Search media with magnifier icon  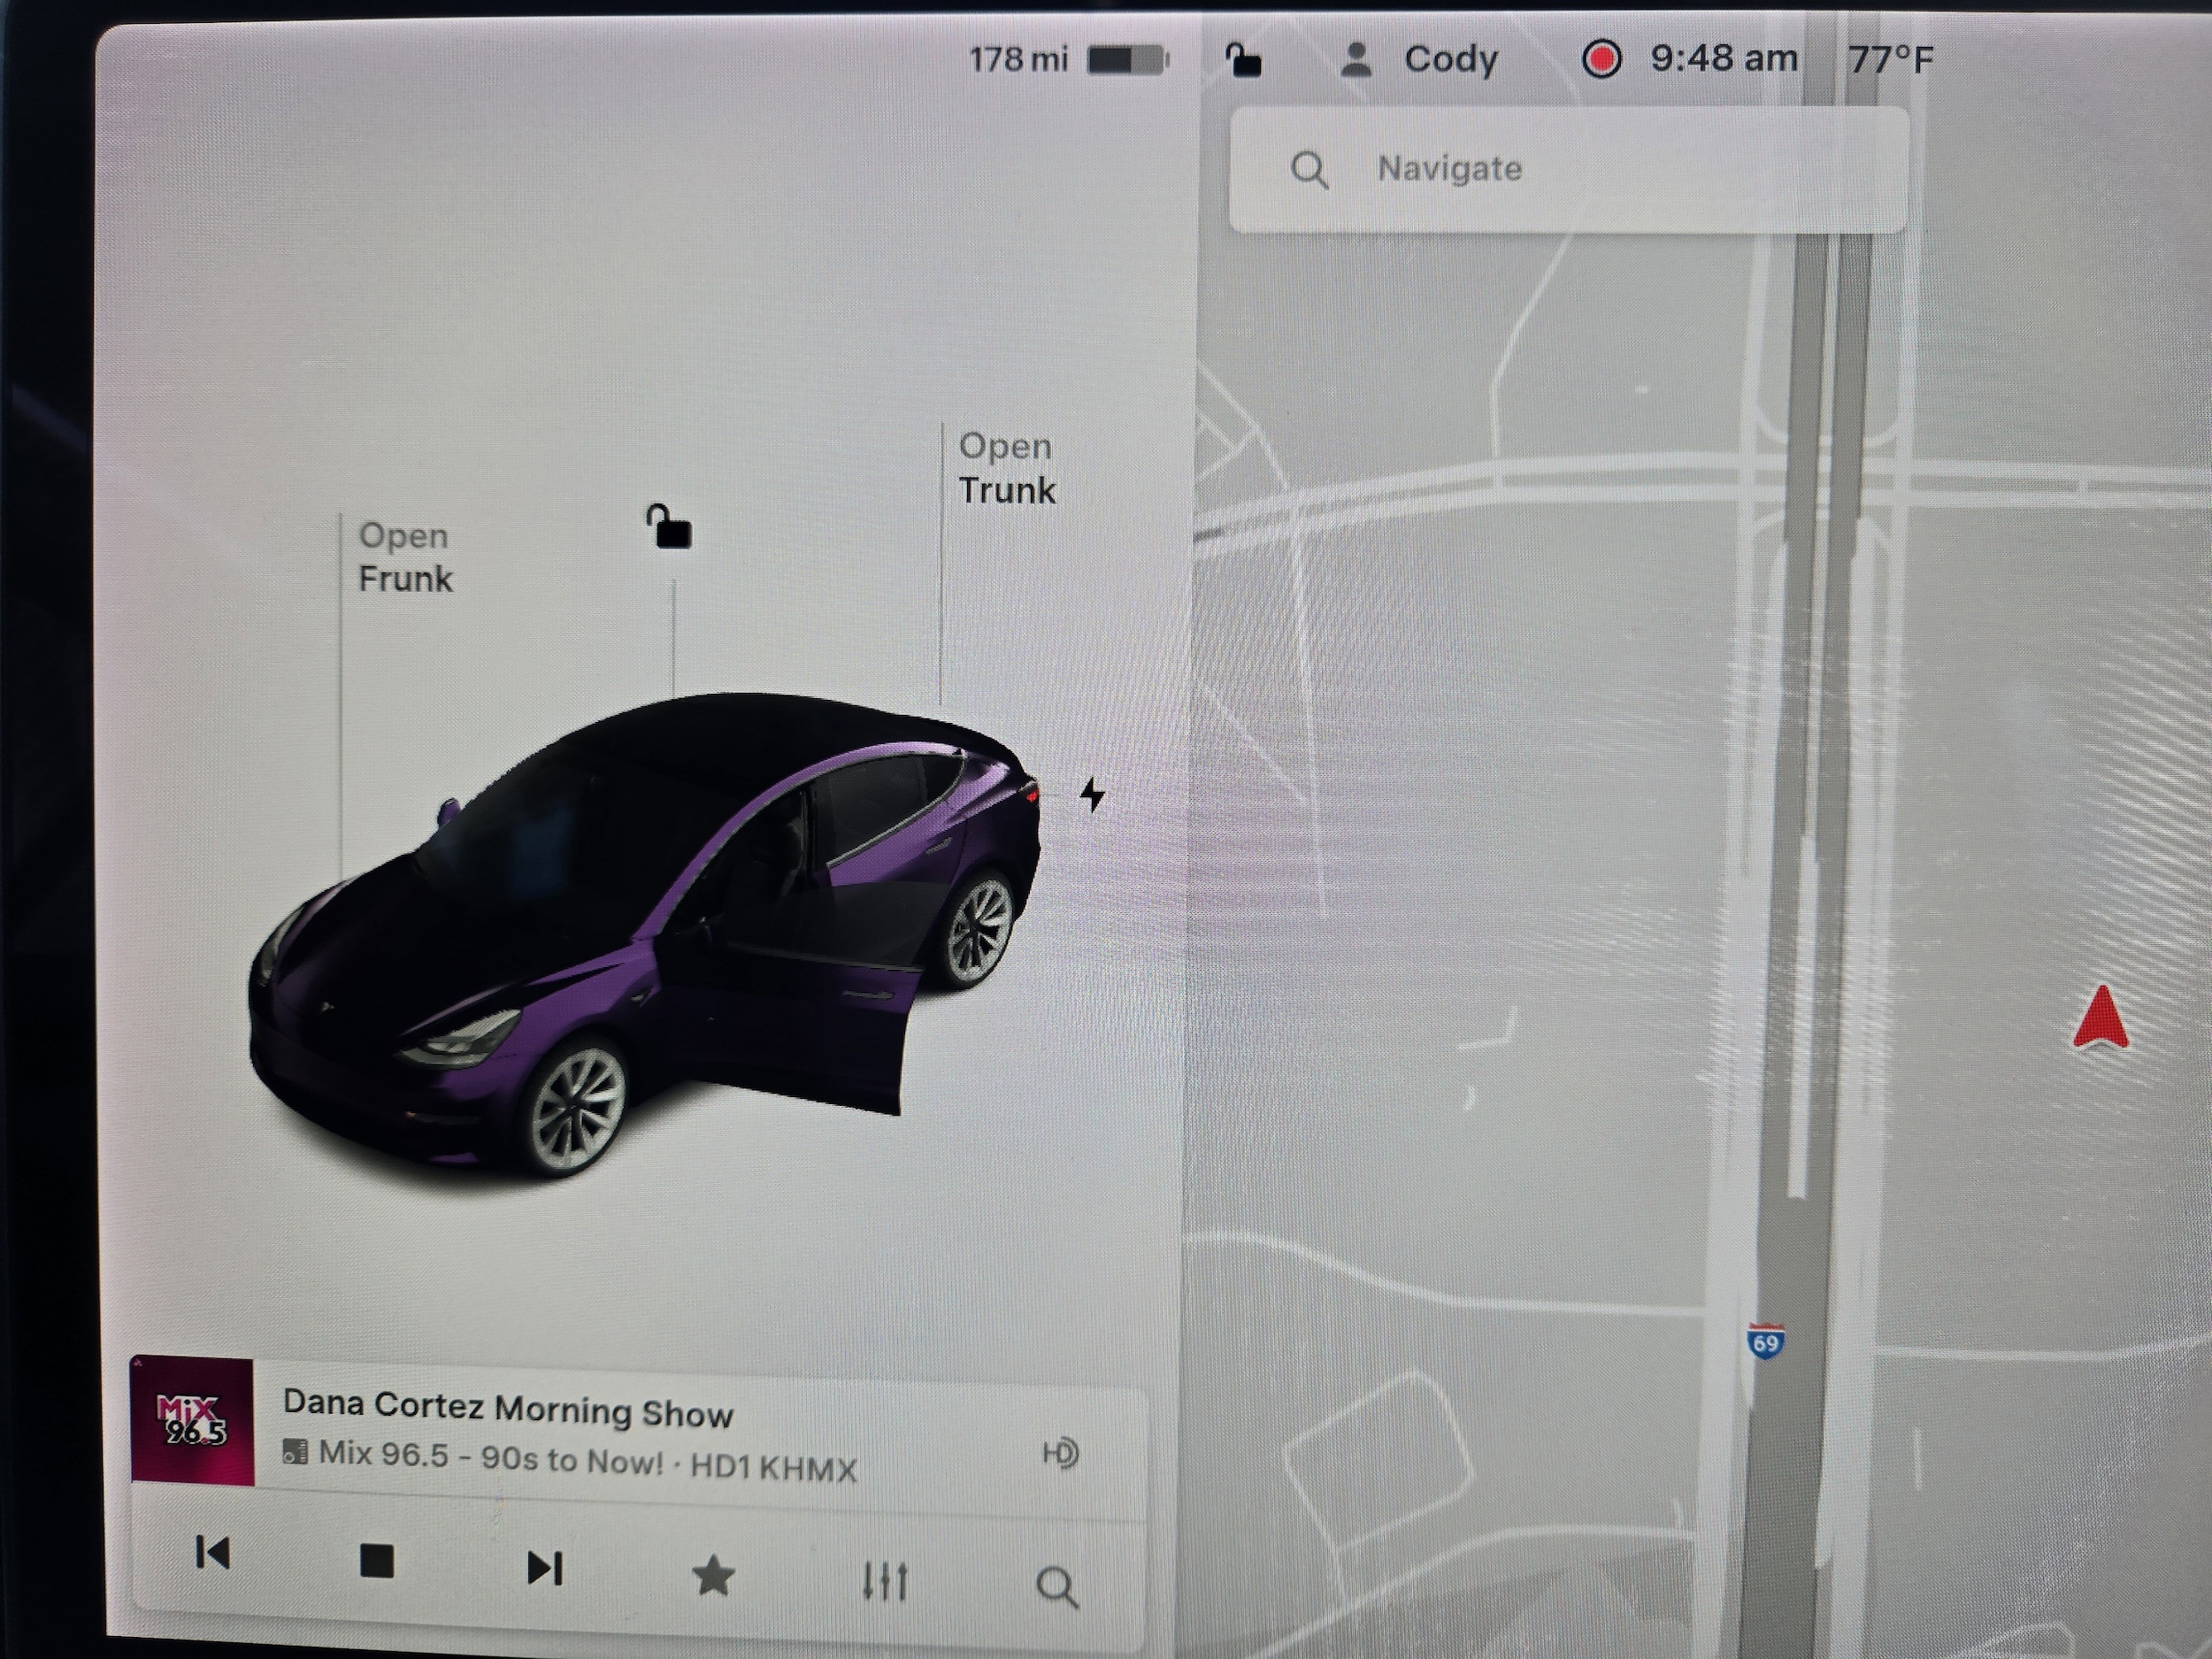click(1056, 1586)
